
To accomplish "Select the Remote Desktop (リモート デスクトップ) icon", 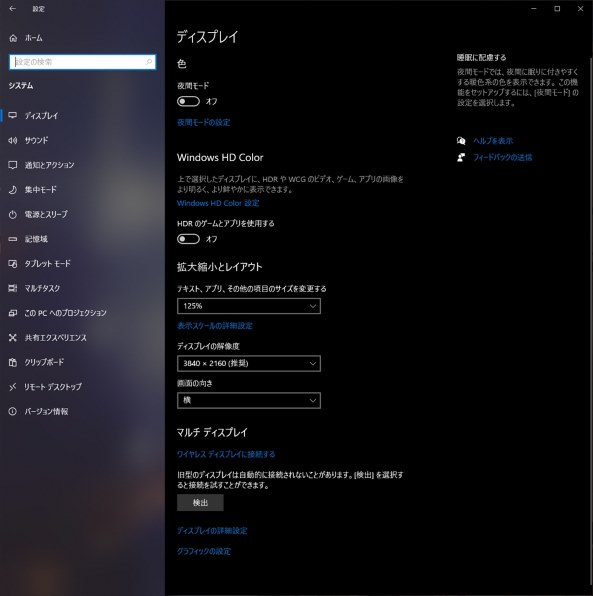I will tap(13, 387).
